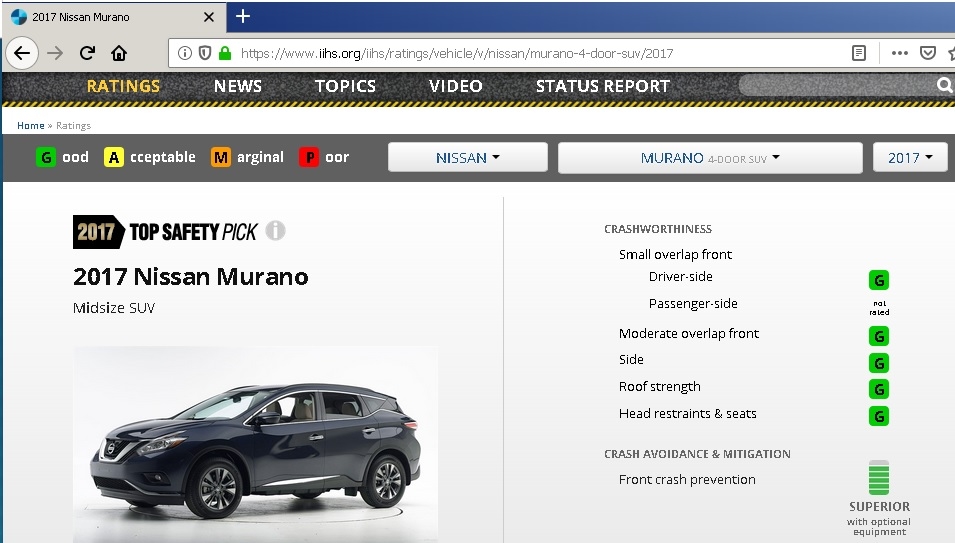Click the Ratings breadcrumb
Image resolution: width=955 pixels, height=543 pixels.
coord(73,125)
